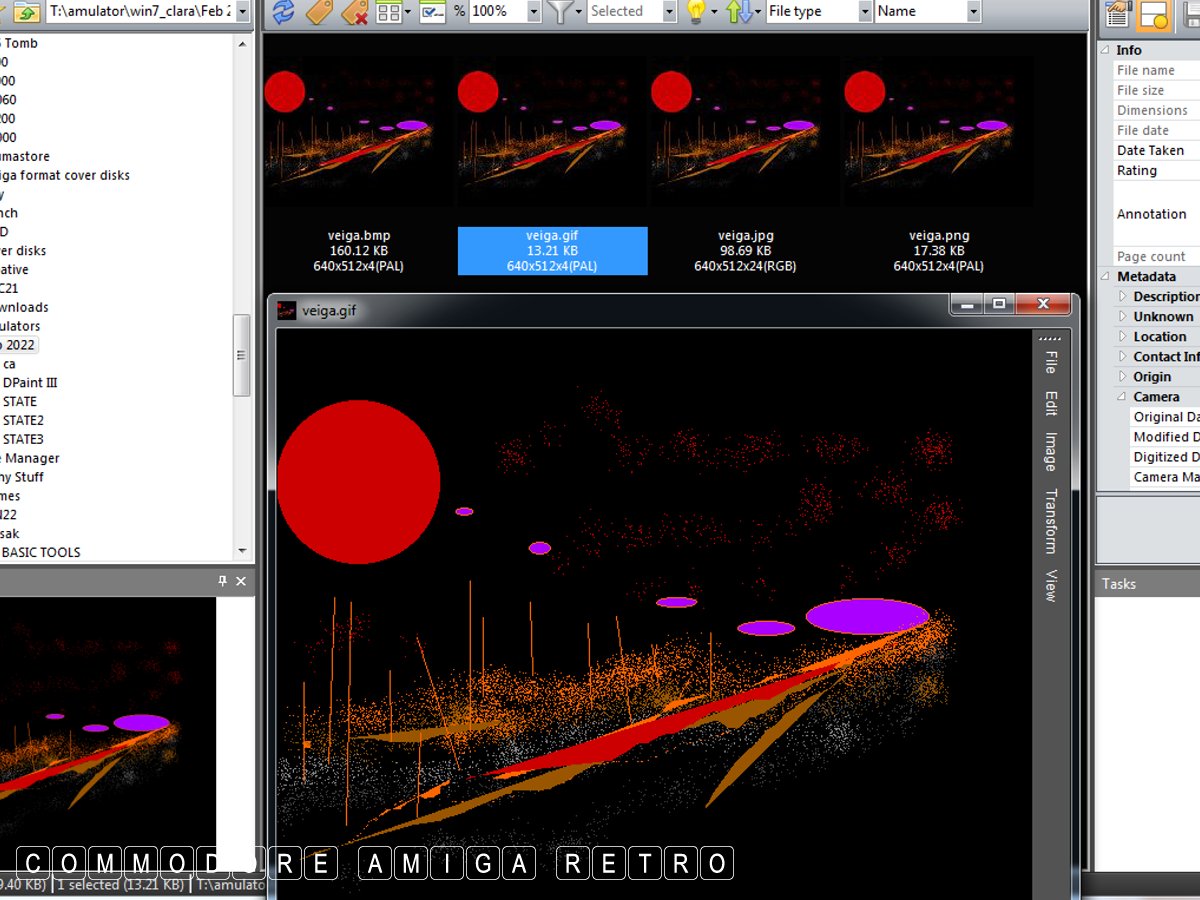This screenshot has height=900, width=1200.
Task: Open the 100% zoom dropdown
Action: pyautogui.click(x=533, y=12)
